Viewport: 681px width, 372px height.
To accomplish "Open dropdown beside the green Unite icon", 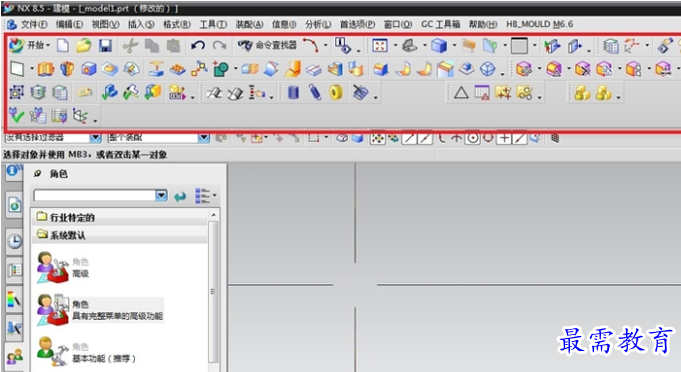I will point(235,69).
